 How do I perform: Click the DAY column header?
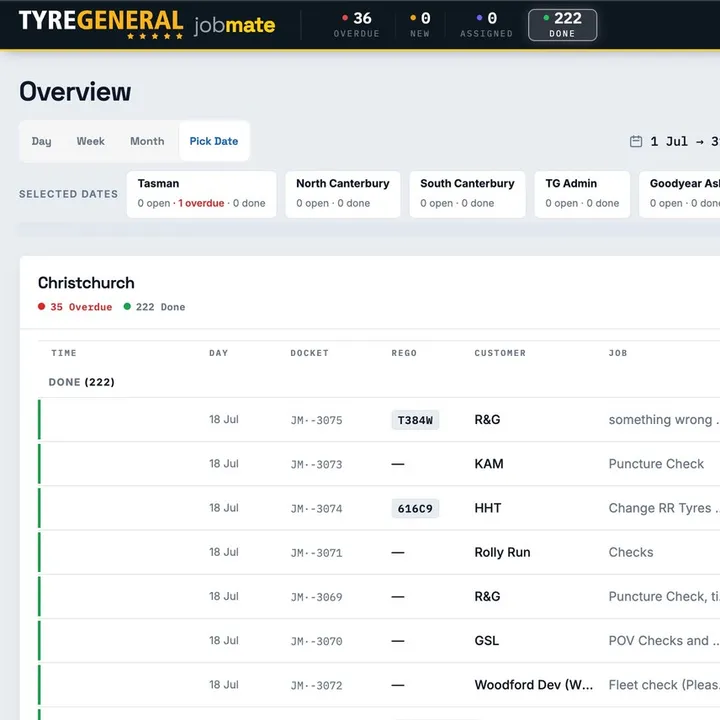coord(219,353)
